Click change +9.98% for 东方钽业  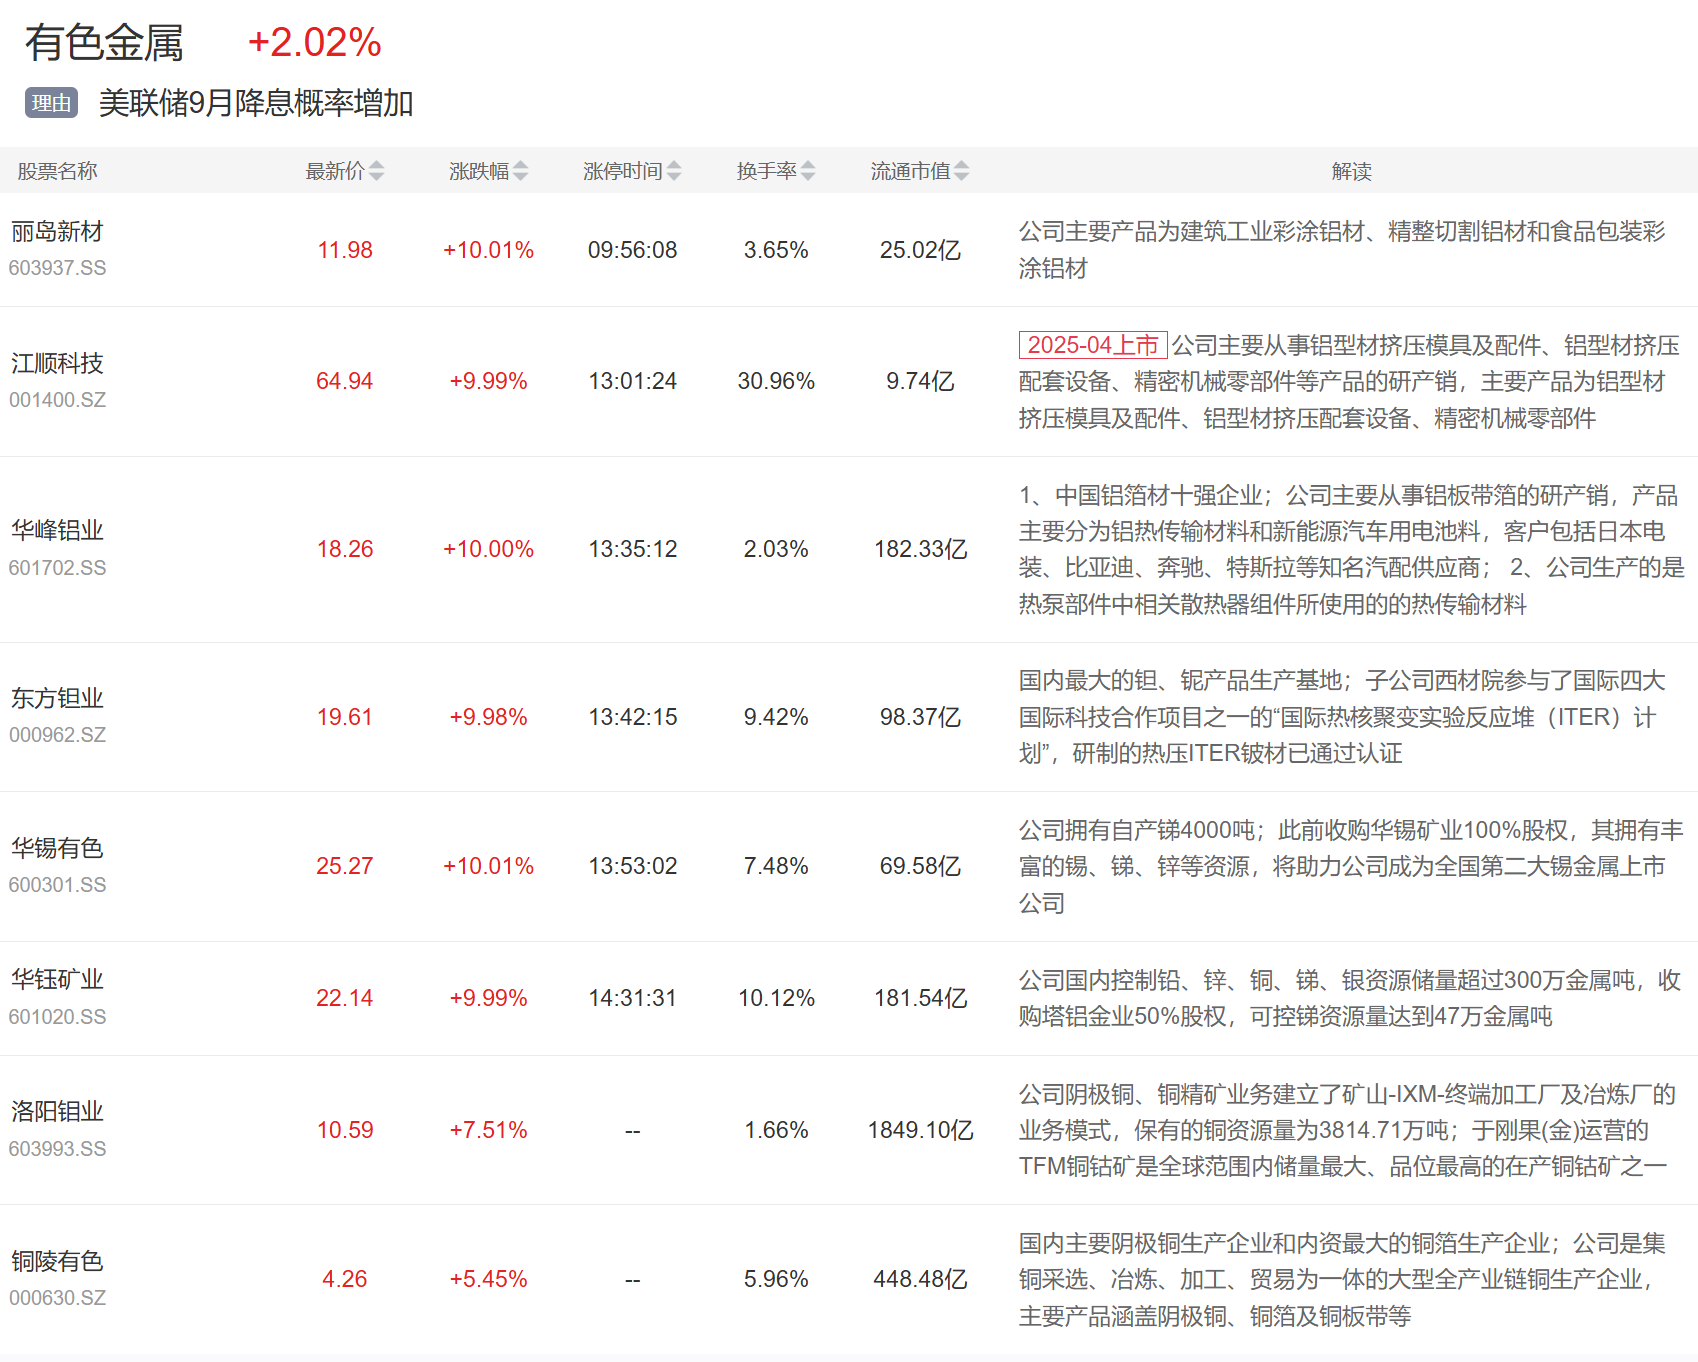click(x=488, y=717)
